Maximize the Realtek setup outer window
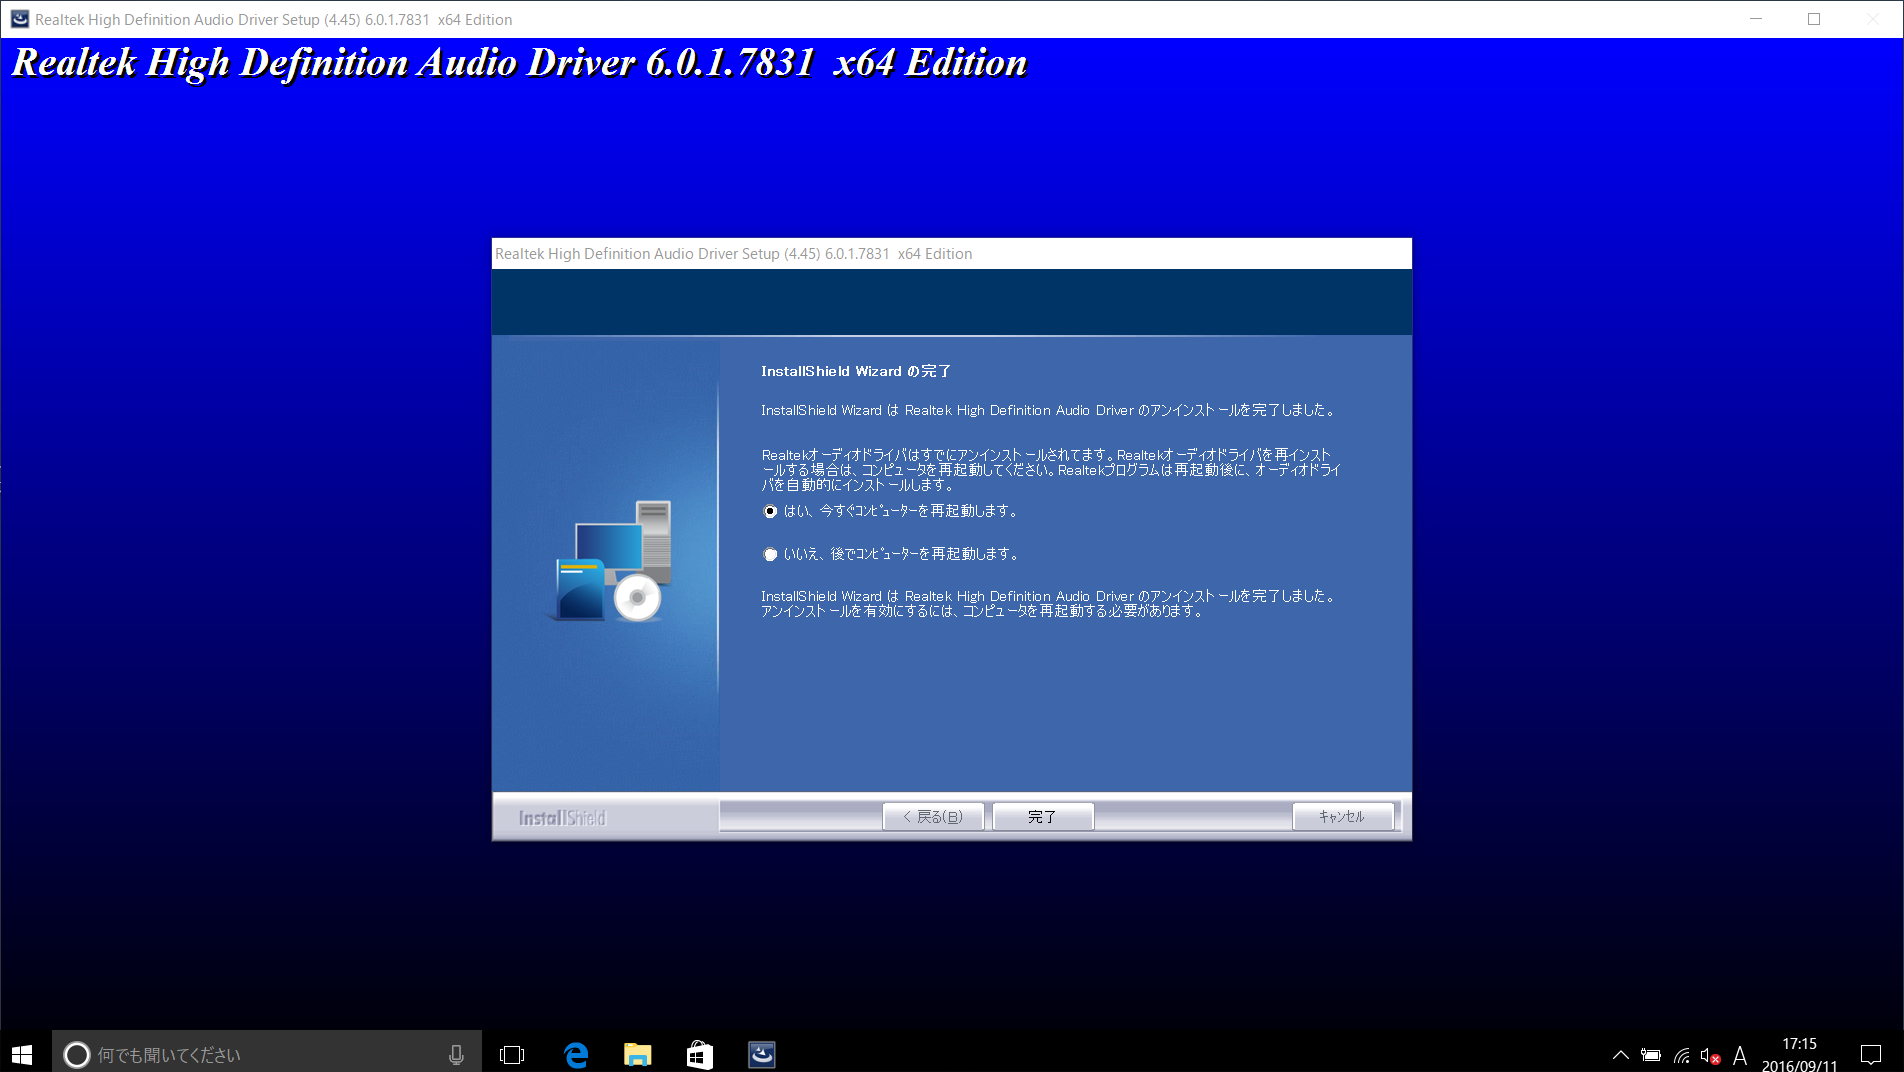 point(1814,19)
